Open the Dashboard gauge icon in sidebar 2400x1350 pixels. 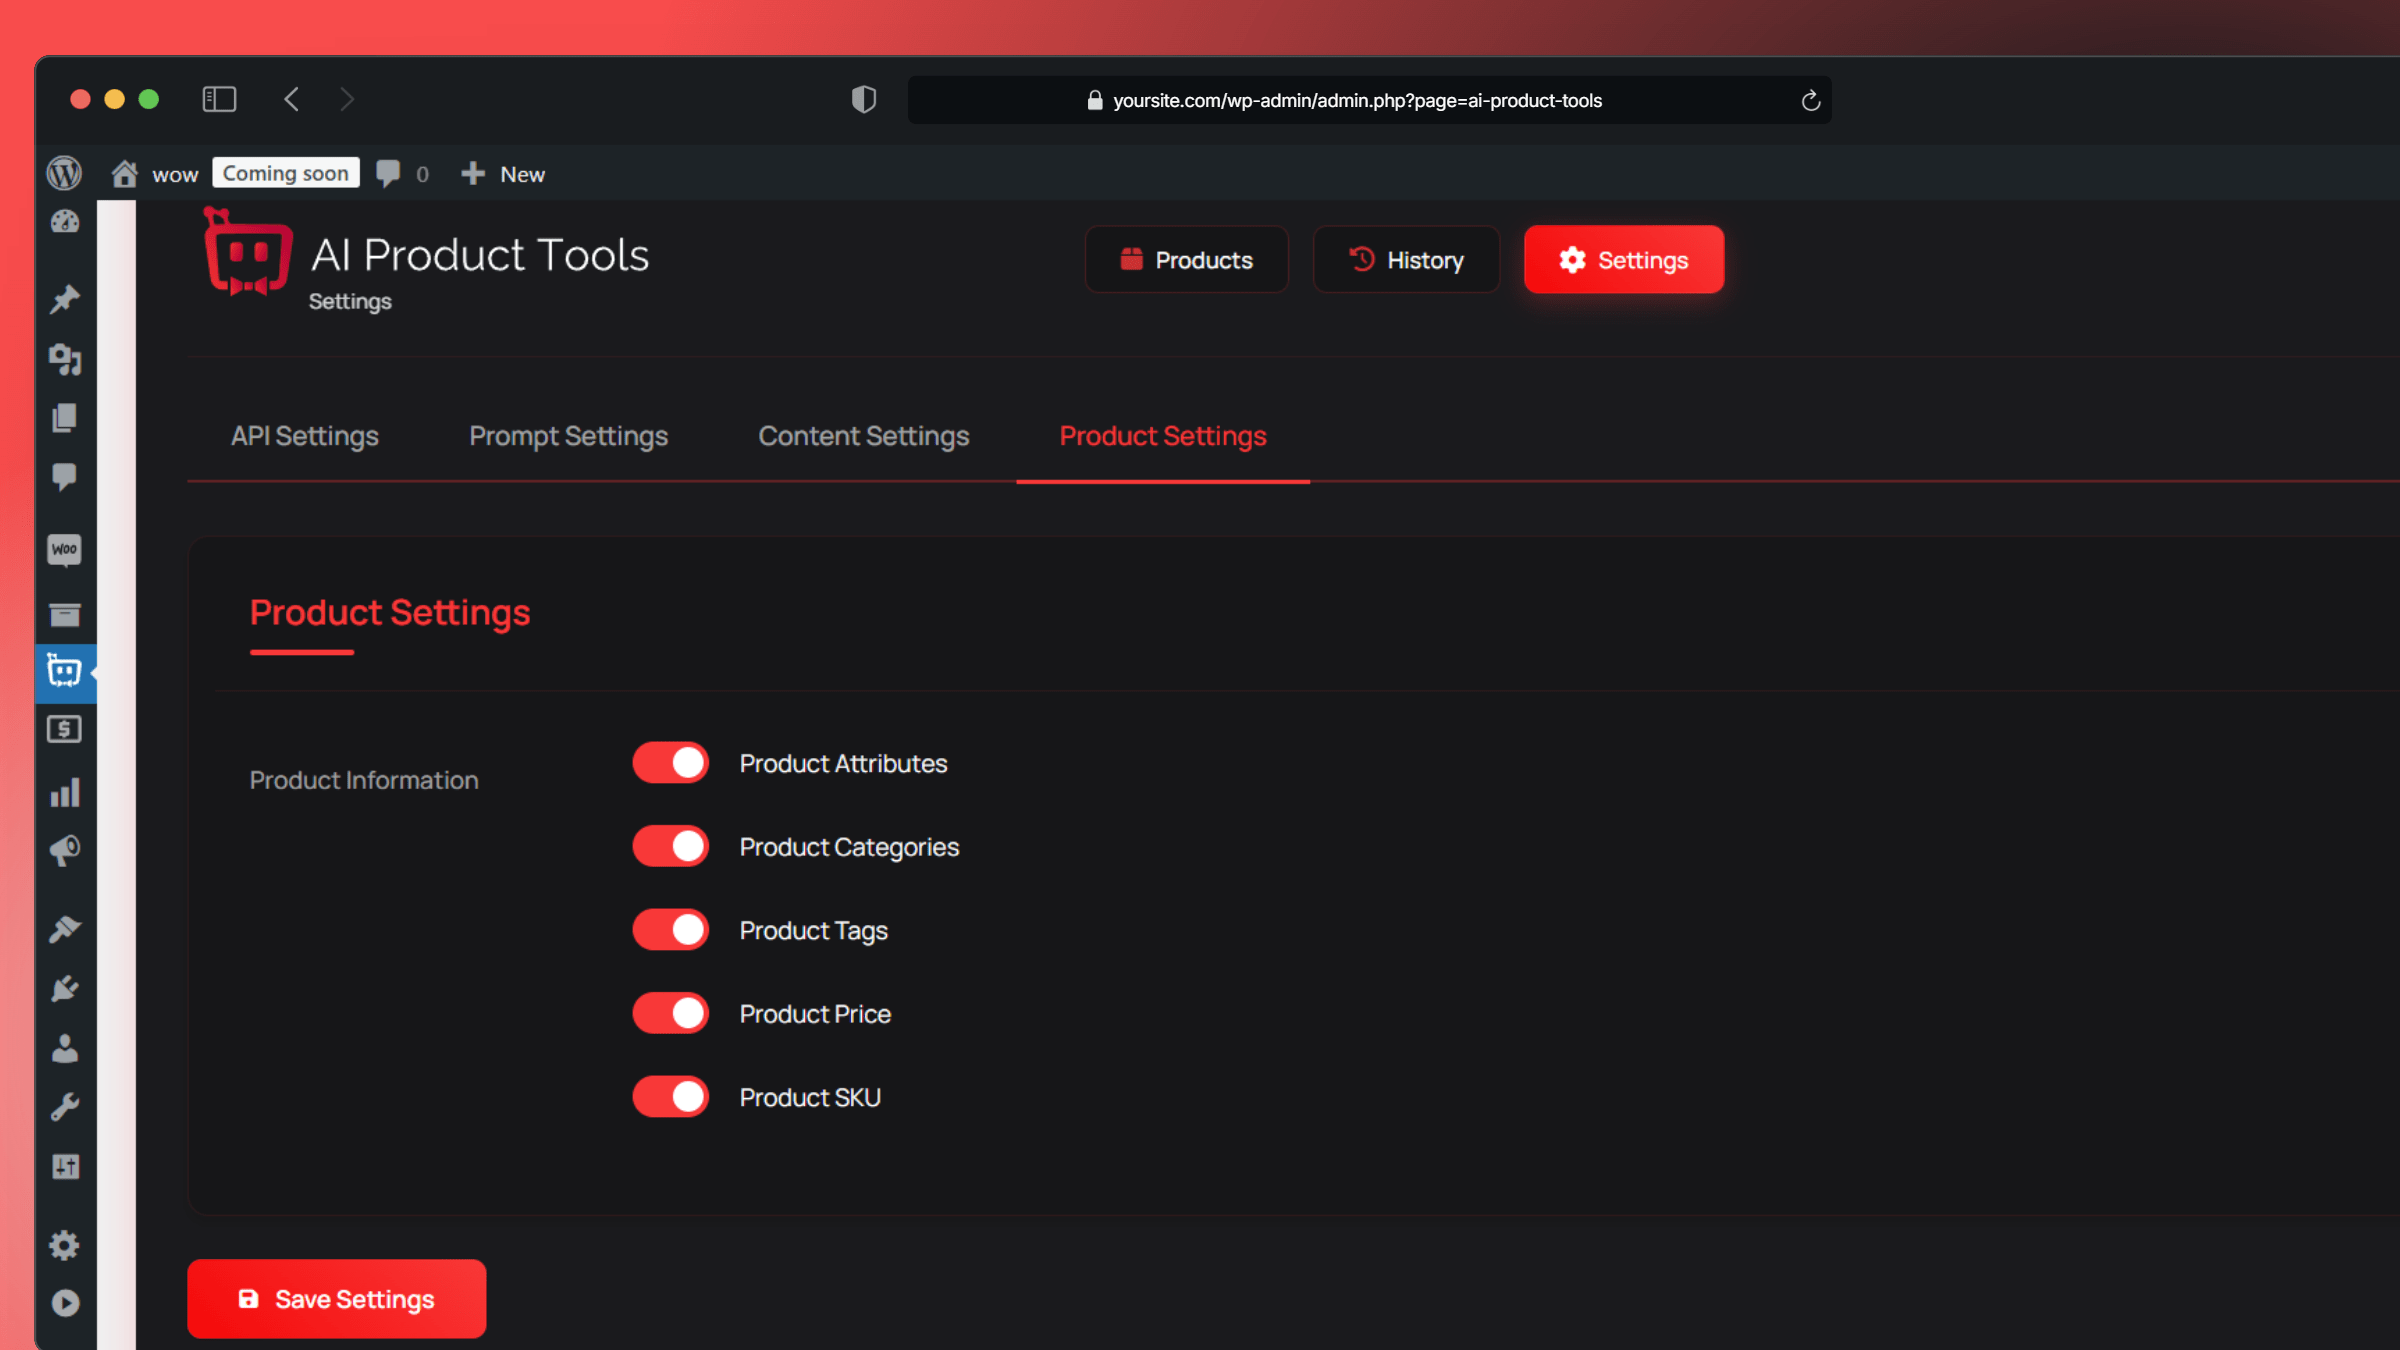point(65,221)
